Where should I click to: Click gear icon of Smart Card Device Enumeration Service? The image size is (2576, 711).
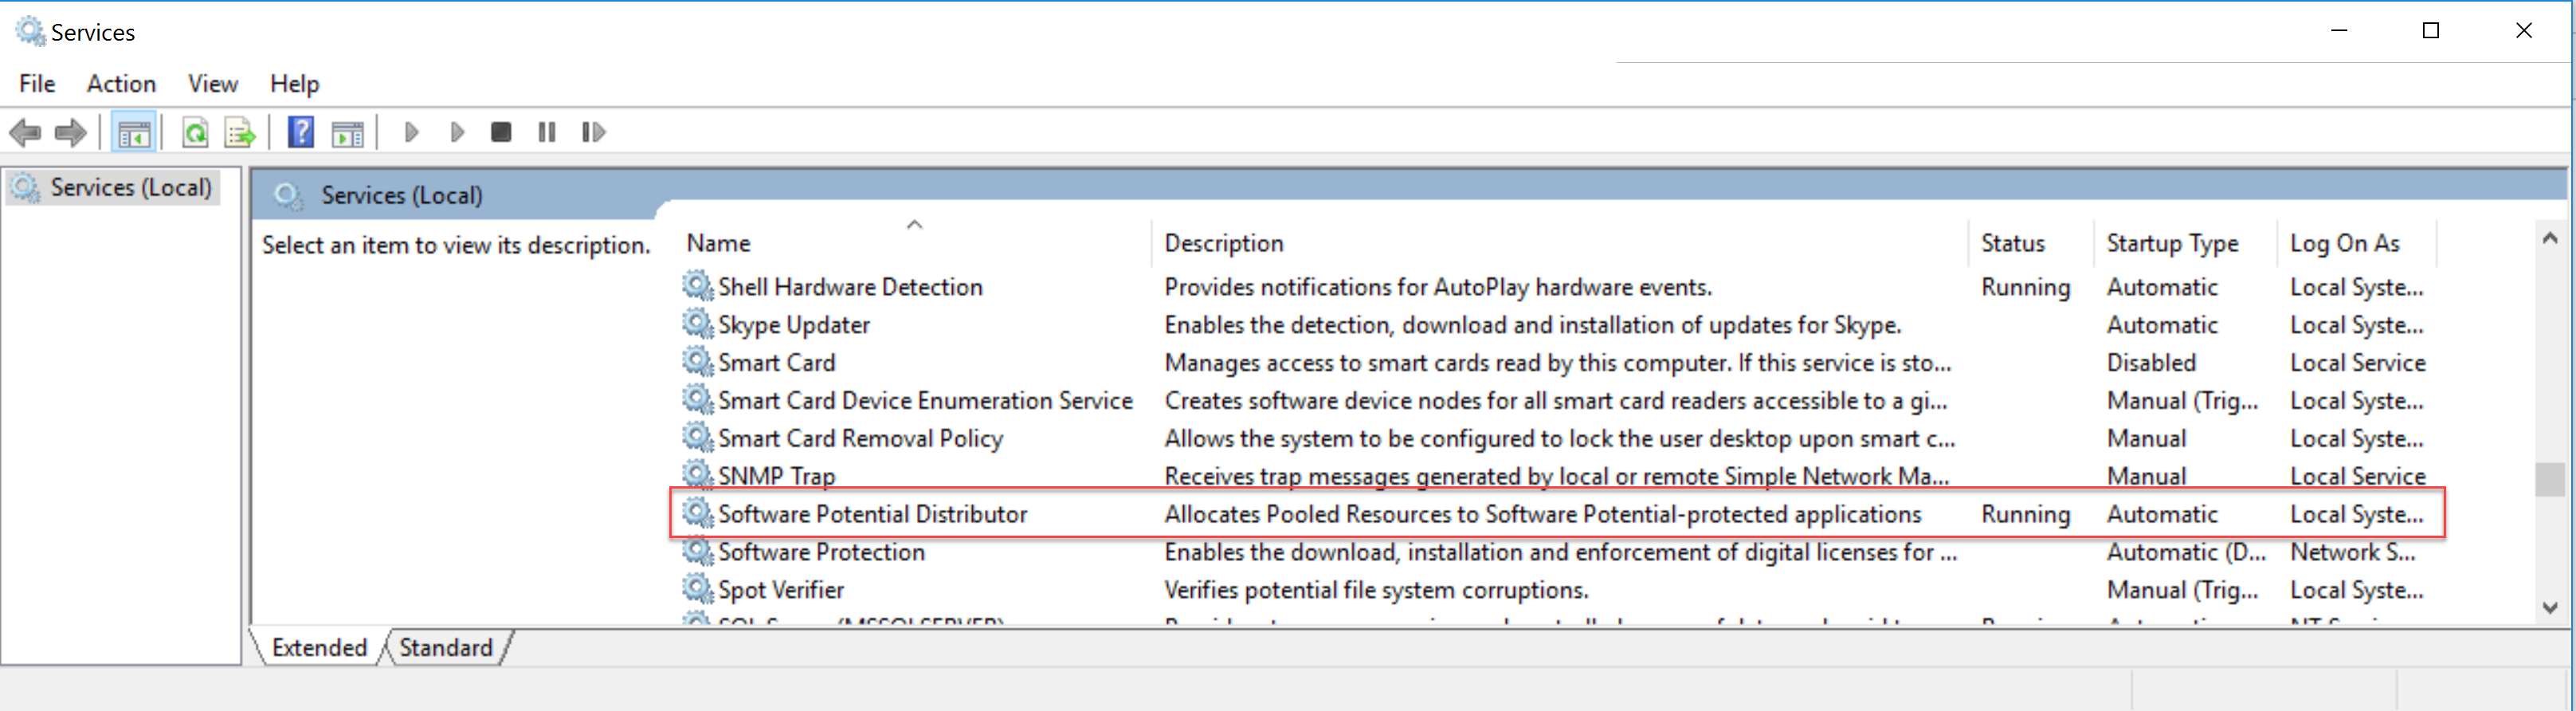pos(697,400)
